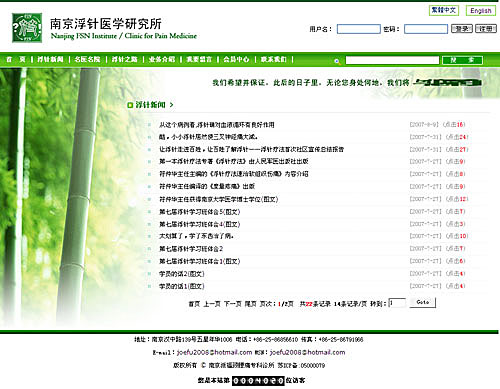Open the 业务介绍 services menu item
Viewport: 500px width, 389px height.
tap(162, 60)
